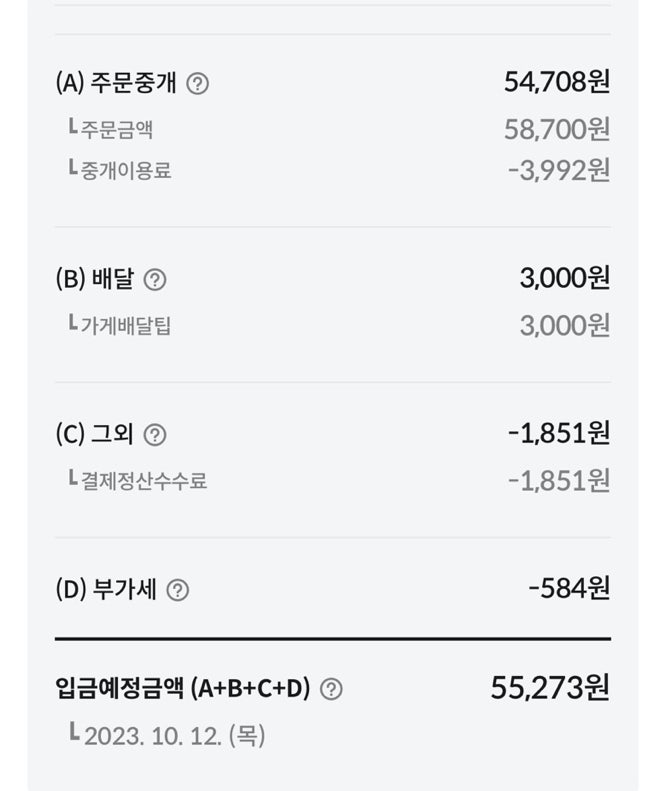Click the 주문금액 sub-item
The width and height of the screenshot is (666, 791).
coord(117,128)
